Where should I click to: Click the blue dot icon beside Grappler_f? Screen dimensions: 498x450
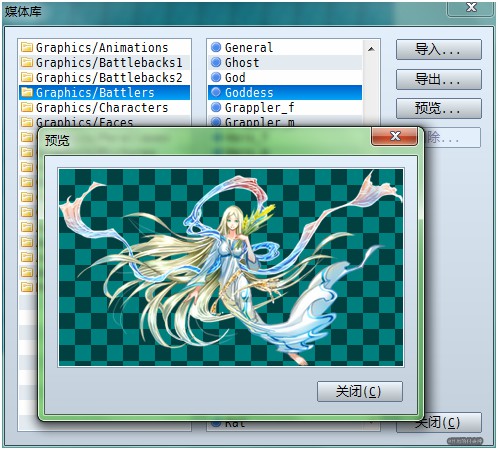(216, 107)
